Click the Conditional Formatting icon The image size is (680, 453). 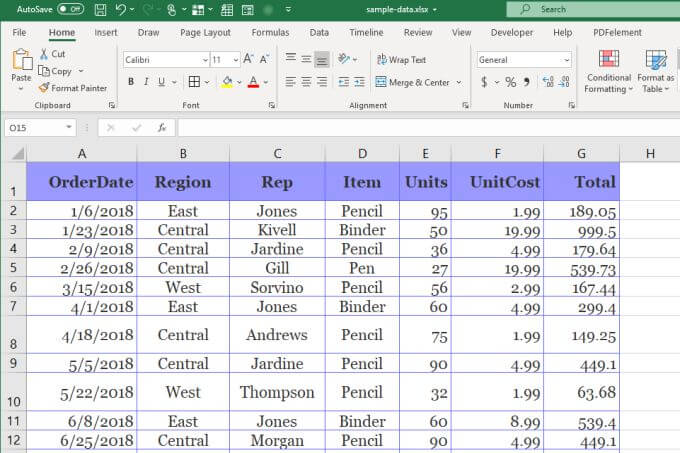coord(608,60)
